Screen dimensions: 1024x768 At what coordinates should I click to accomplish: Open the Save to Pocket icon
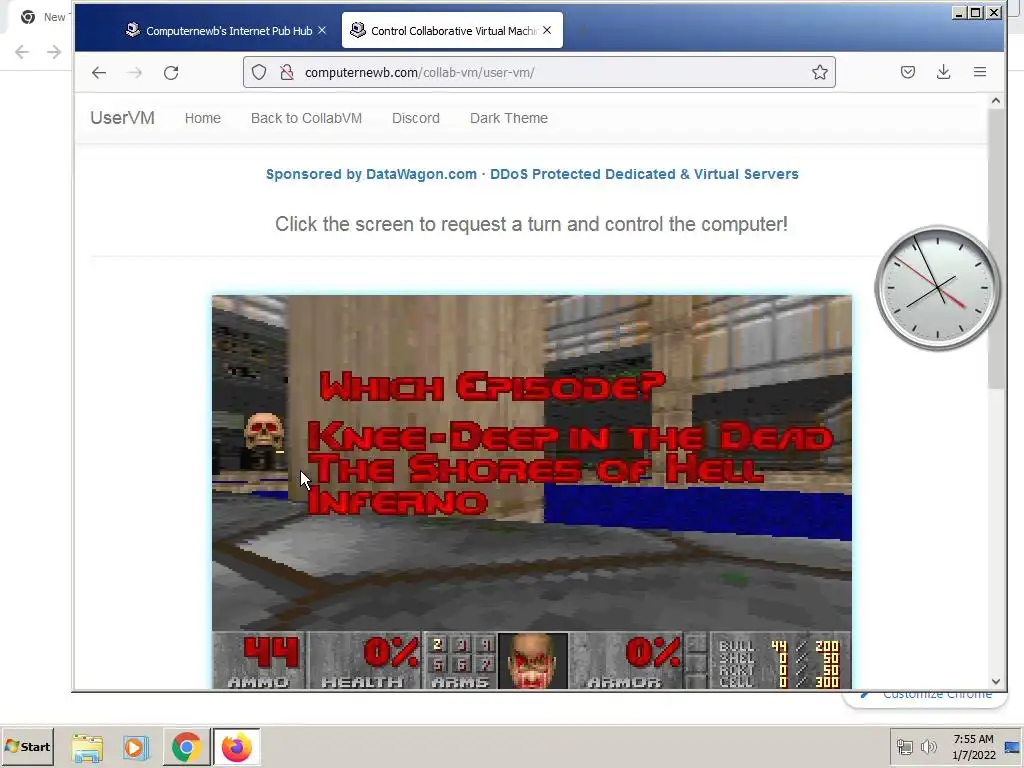(908, 72)
